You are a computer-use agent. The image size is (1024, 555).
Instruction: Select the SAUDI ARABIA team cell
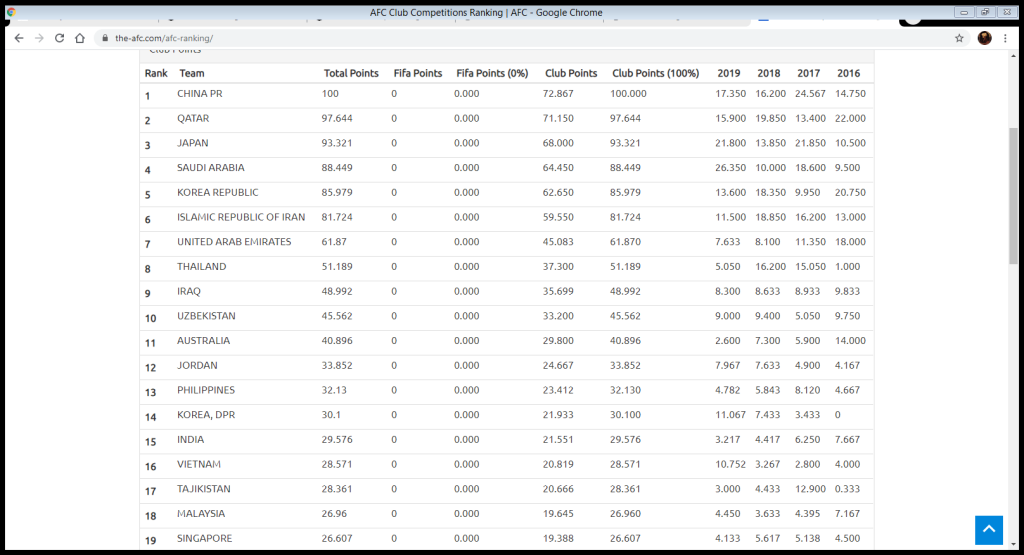pos(210,168)
